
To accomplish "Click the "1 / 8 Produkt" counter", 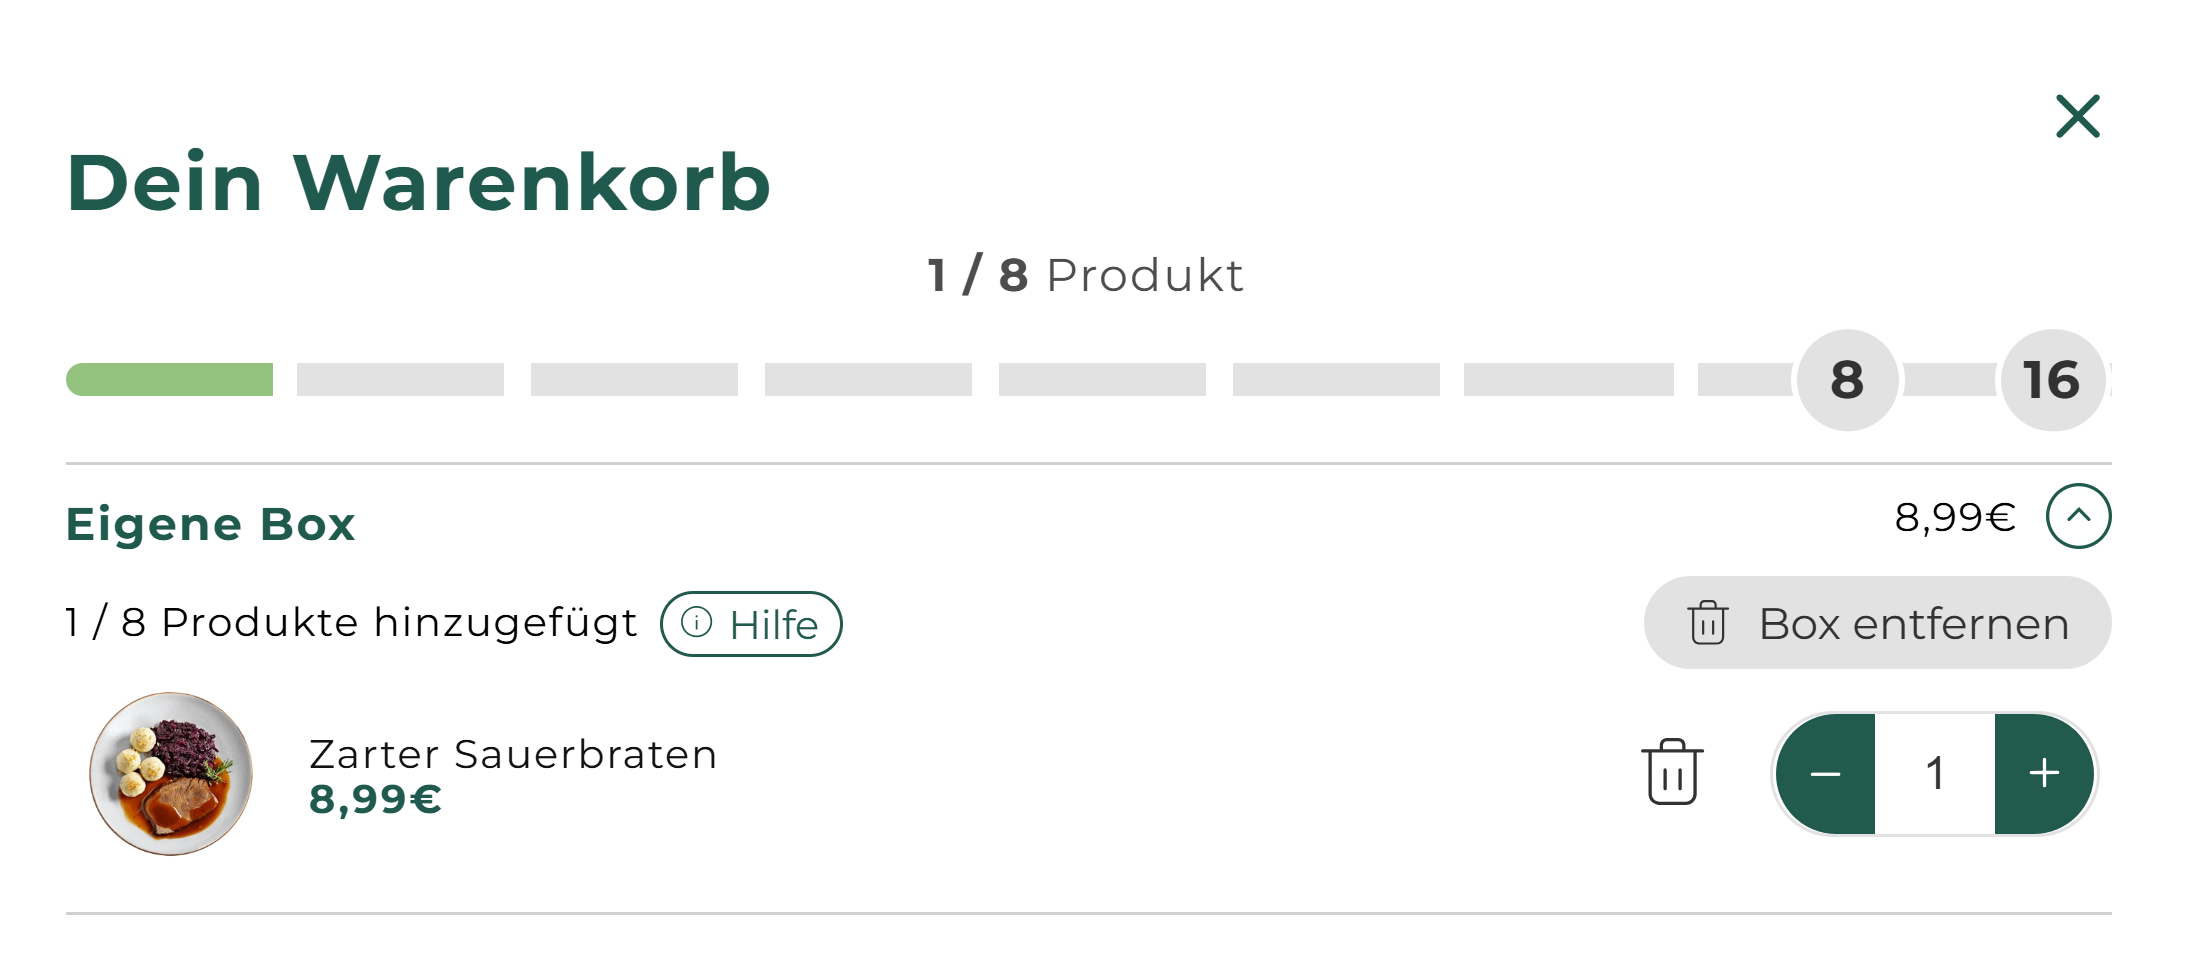I will 1085,275.
